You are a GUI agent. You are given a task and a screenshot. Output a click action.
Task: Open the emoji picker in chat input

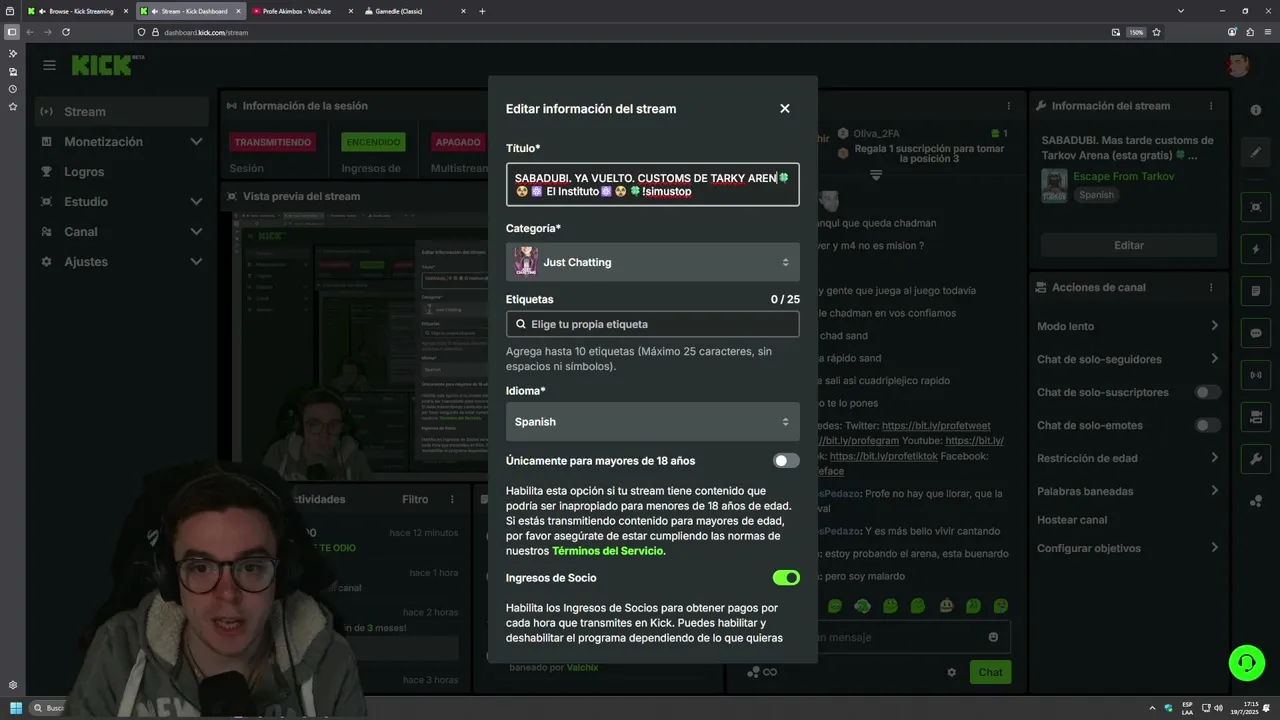point(993,637)
